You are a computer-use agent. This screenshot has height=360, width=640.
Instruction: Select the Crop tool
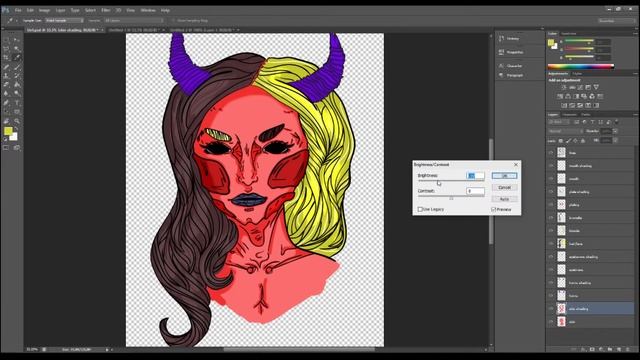pyautogui.click(x=6, y=58)
